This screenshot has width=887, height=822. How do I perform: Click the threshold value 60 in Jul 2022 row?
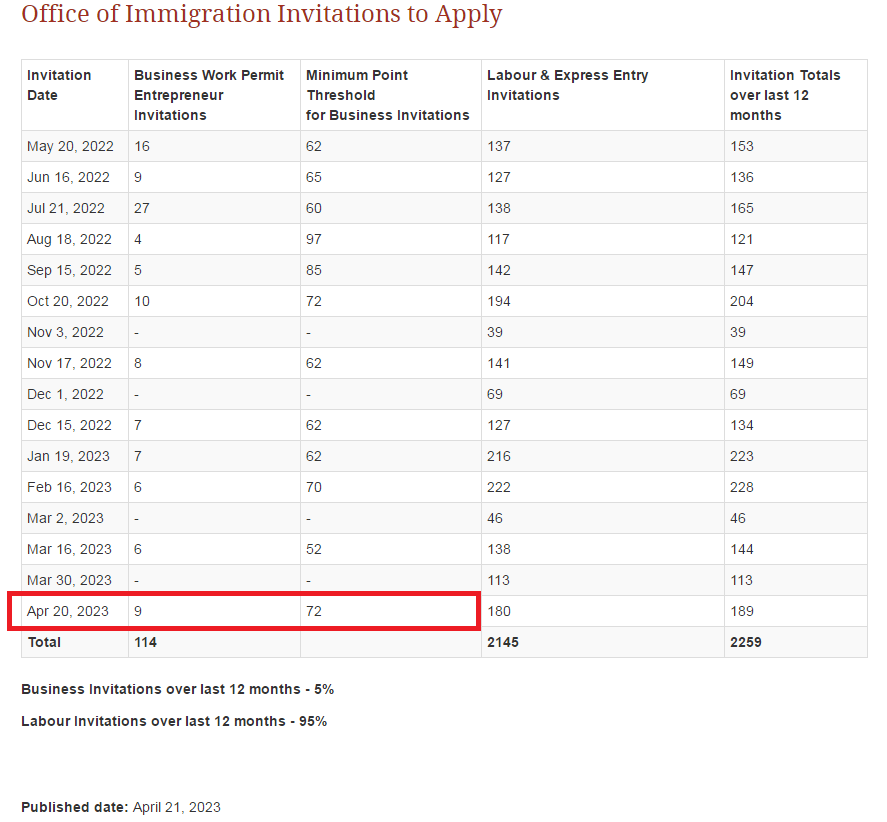(314, 208)
